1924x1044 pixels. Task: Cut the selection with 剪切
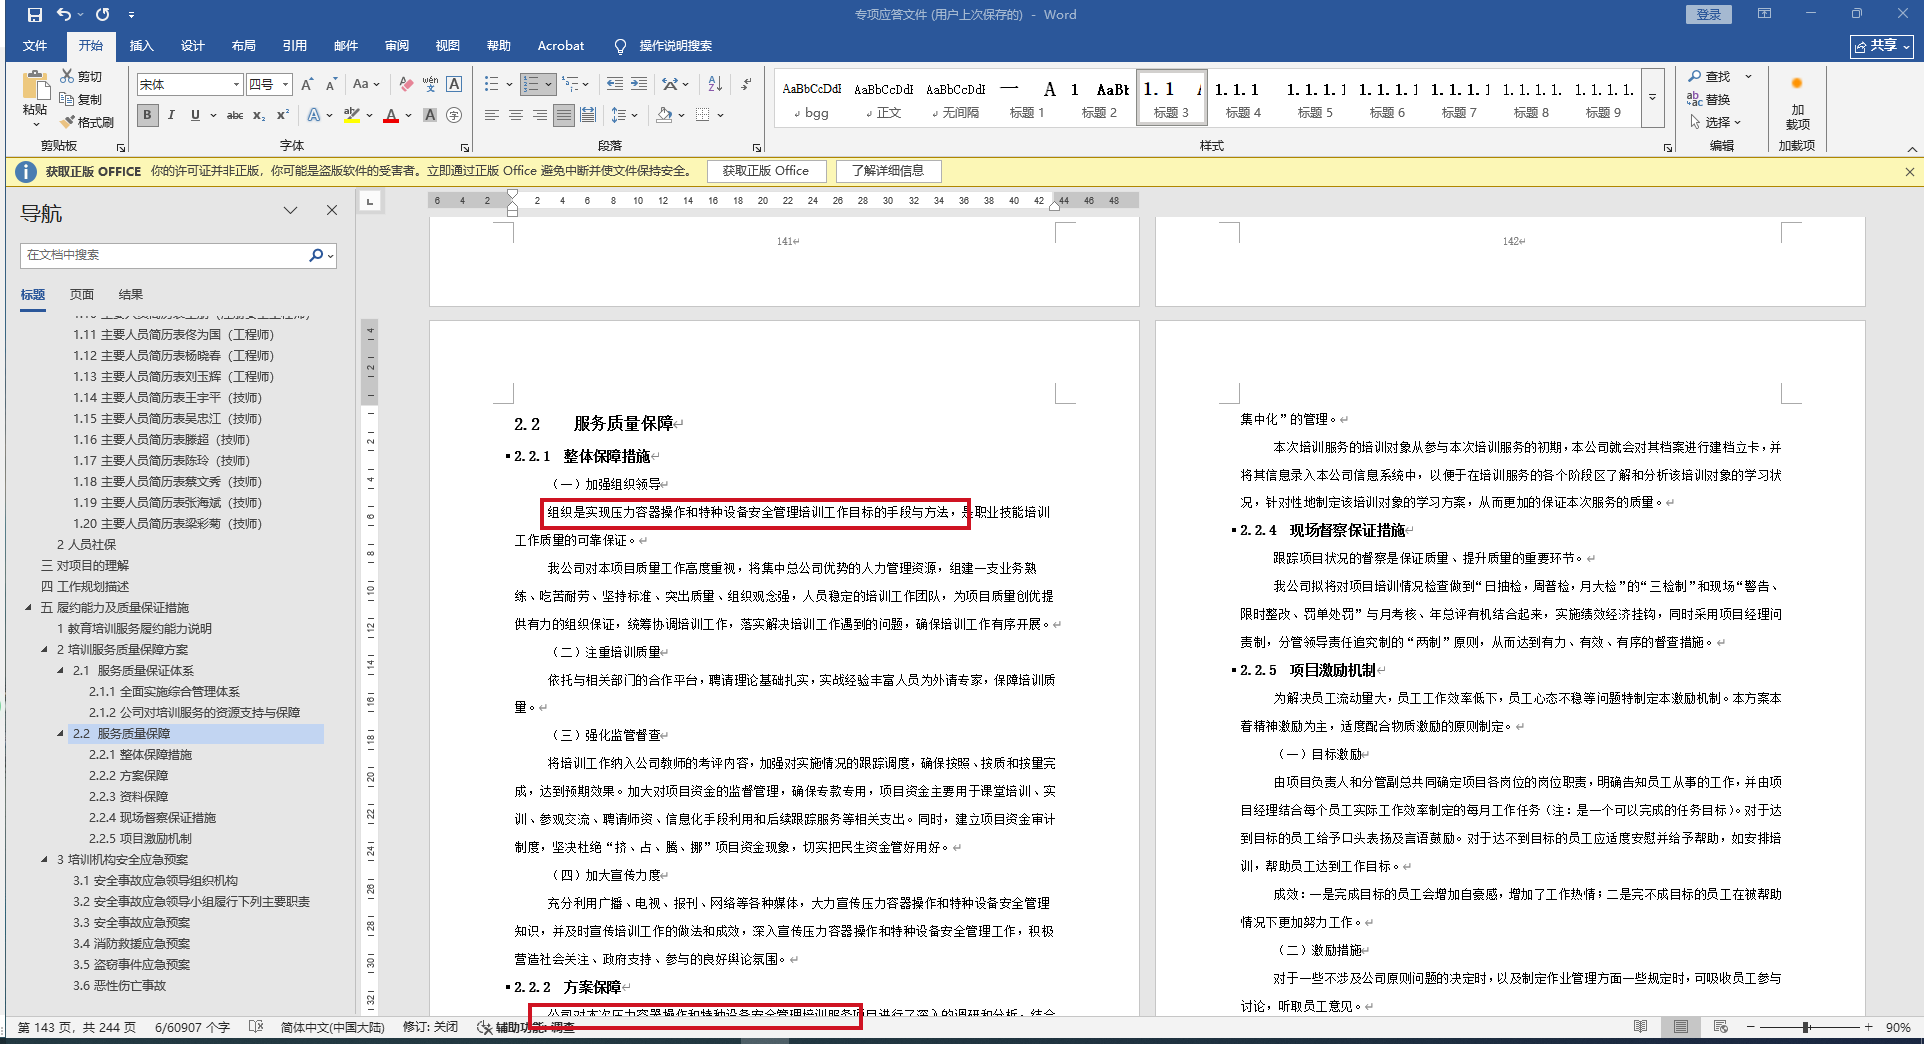click(81, 76)
